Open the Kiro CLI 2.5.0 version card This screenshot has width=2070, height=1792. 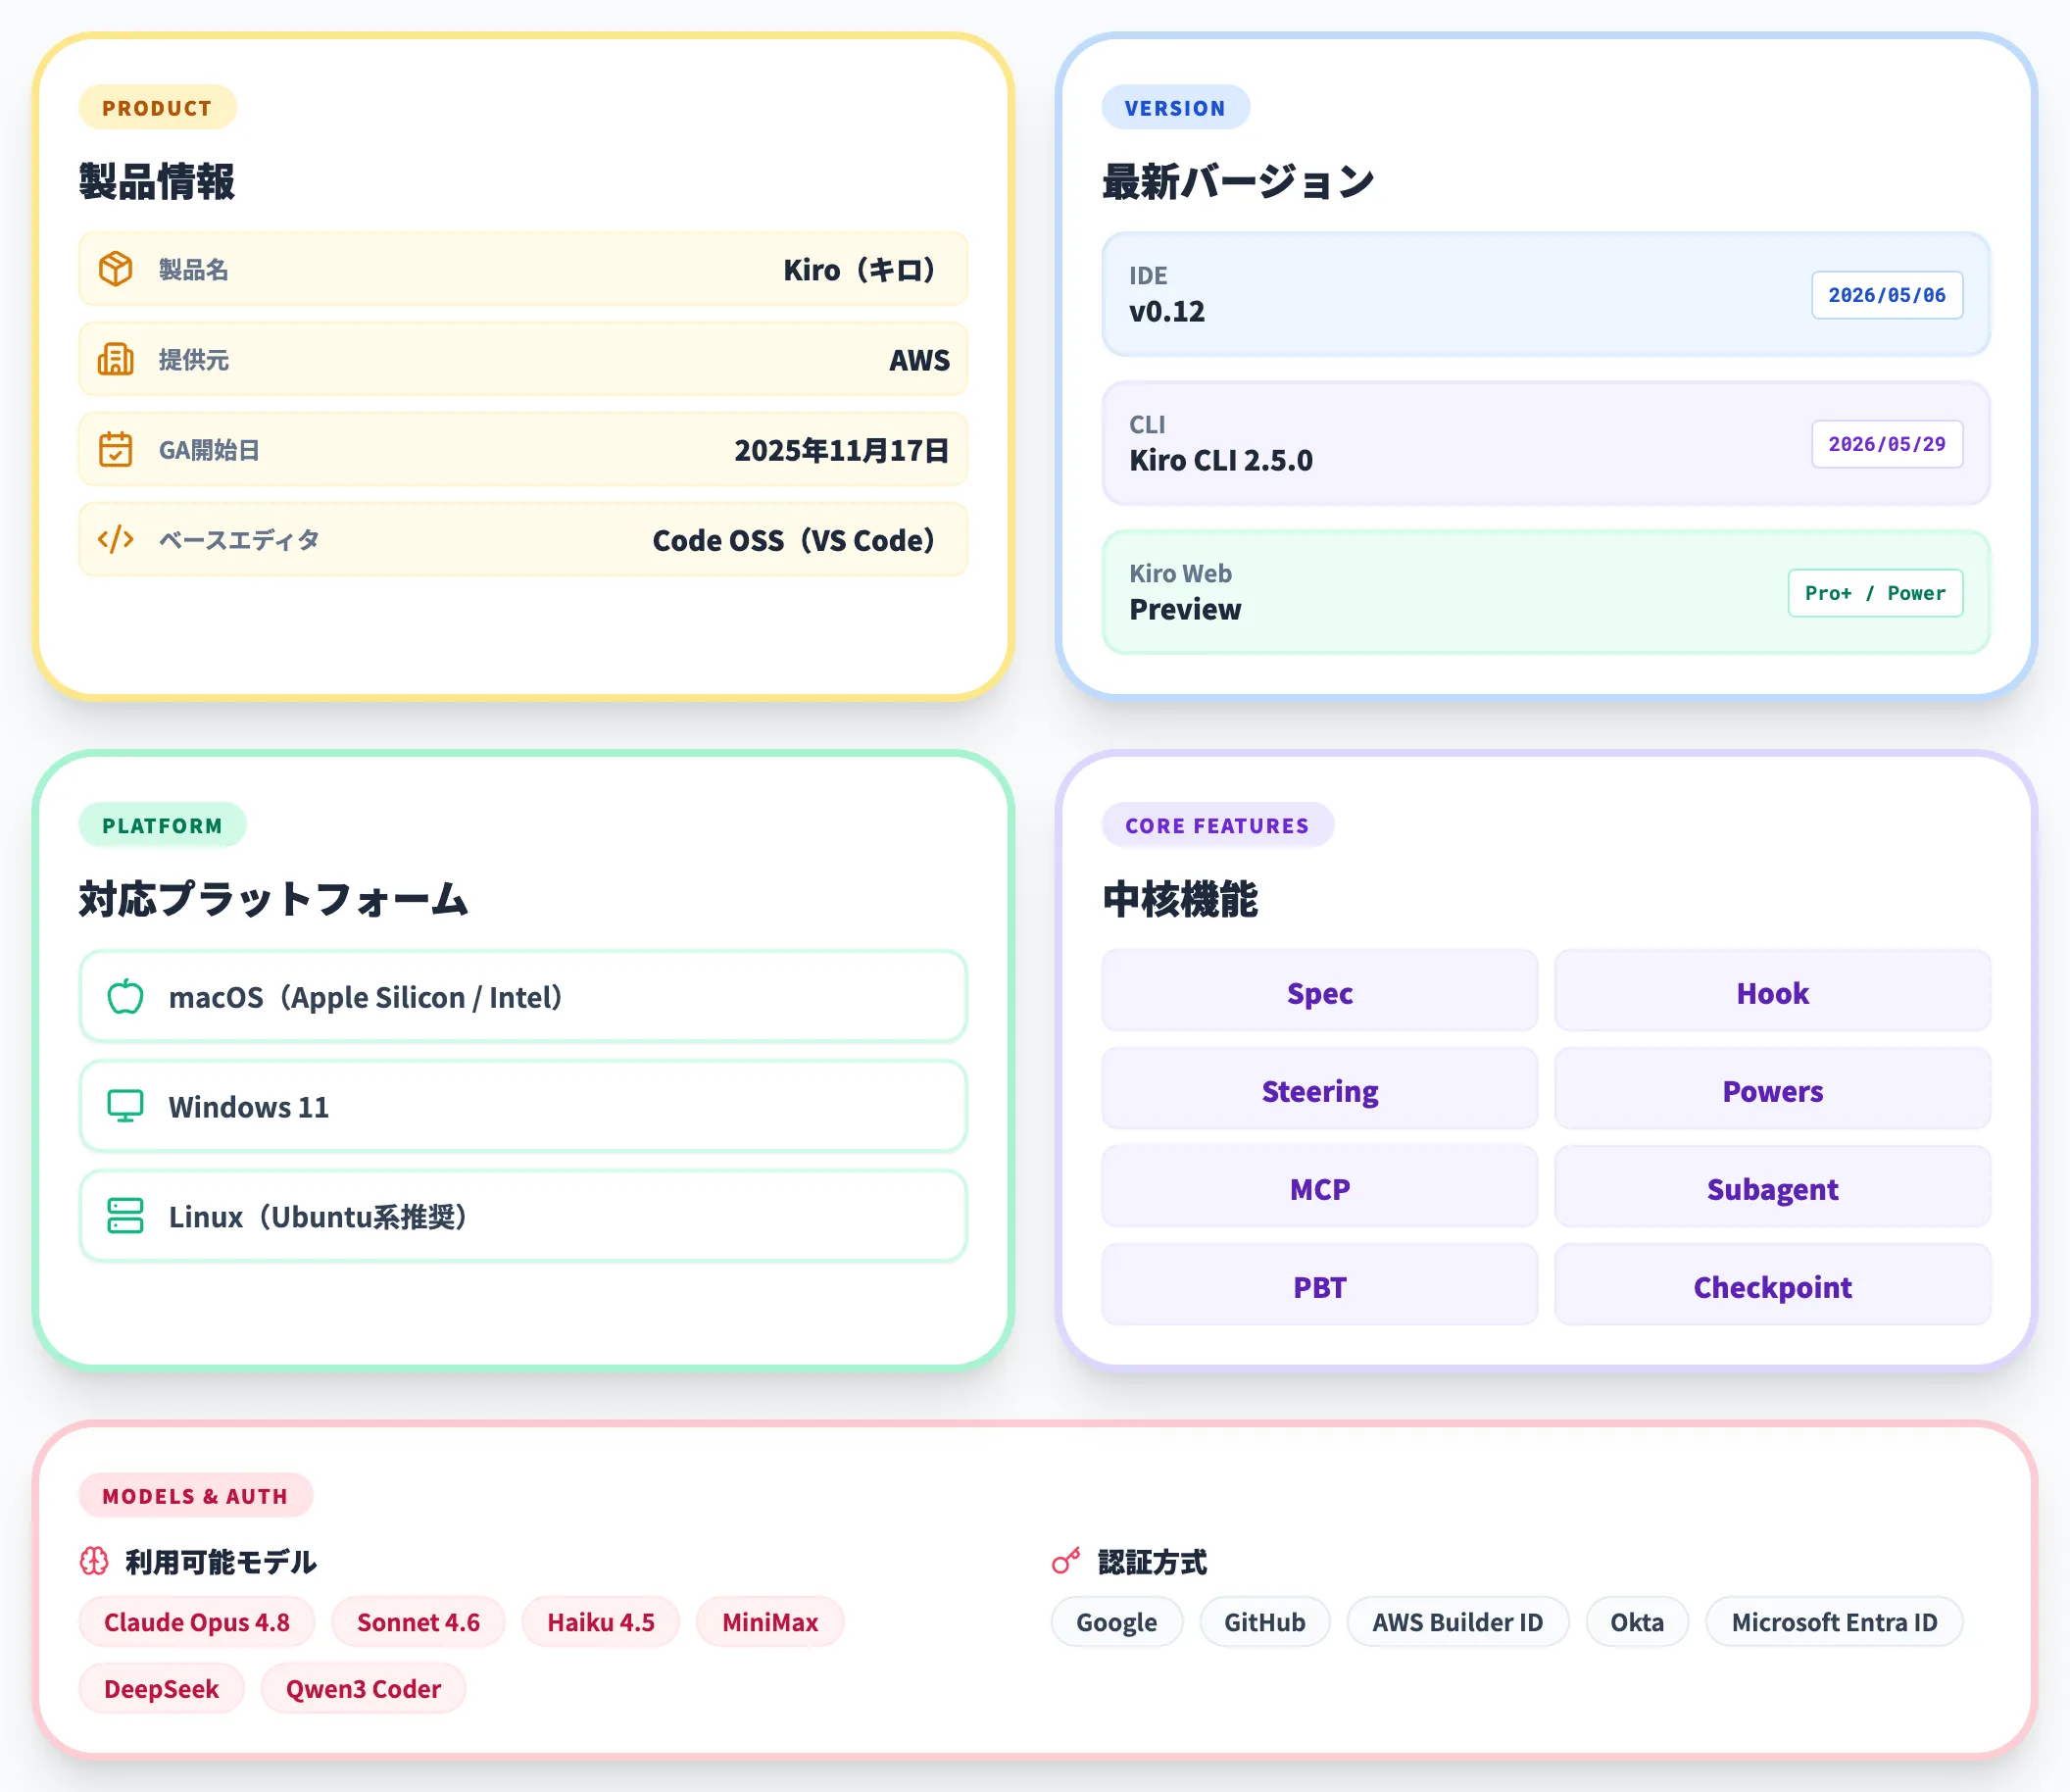[1545, 443]
